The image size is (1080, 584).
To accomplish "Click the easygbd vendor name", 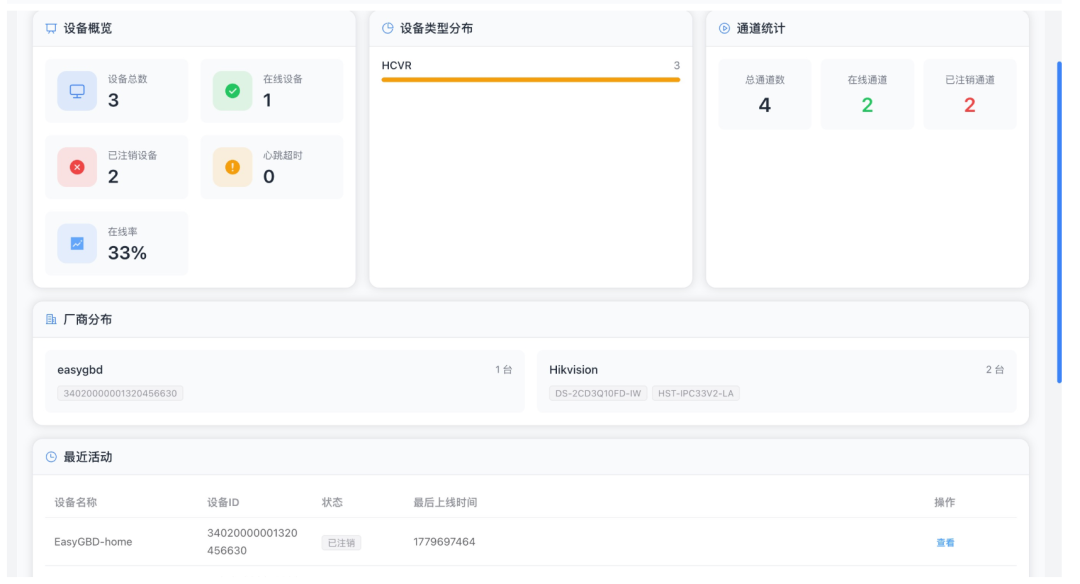I will tap(80, 370).
